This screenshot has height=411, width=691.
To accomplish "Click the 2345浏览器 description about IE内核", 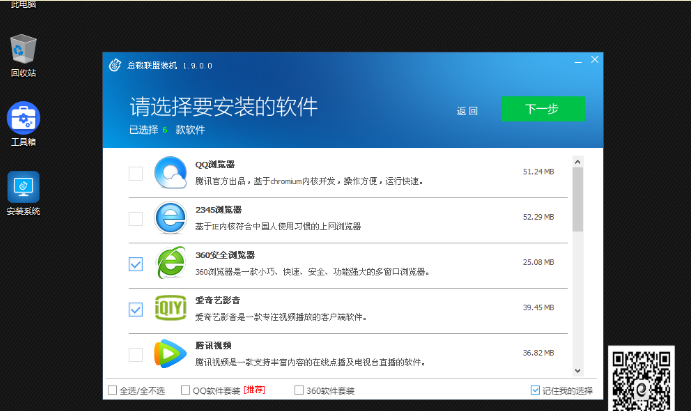I will (278, 226).
